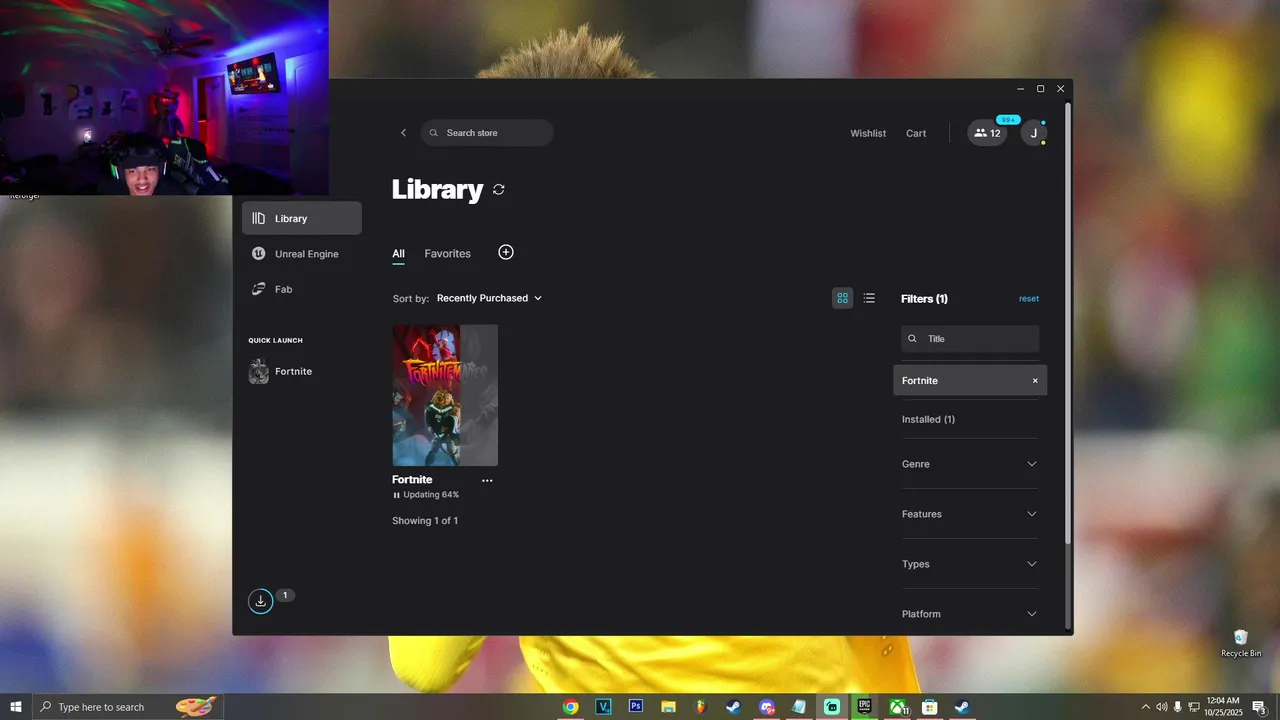Open FL Studio from the taskbar
The image size is (1280, 720).
[x=701, y=707]
